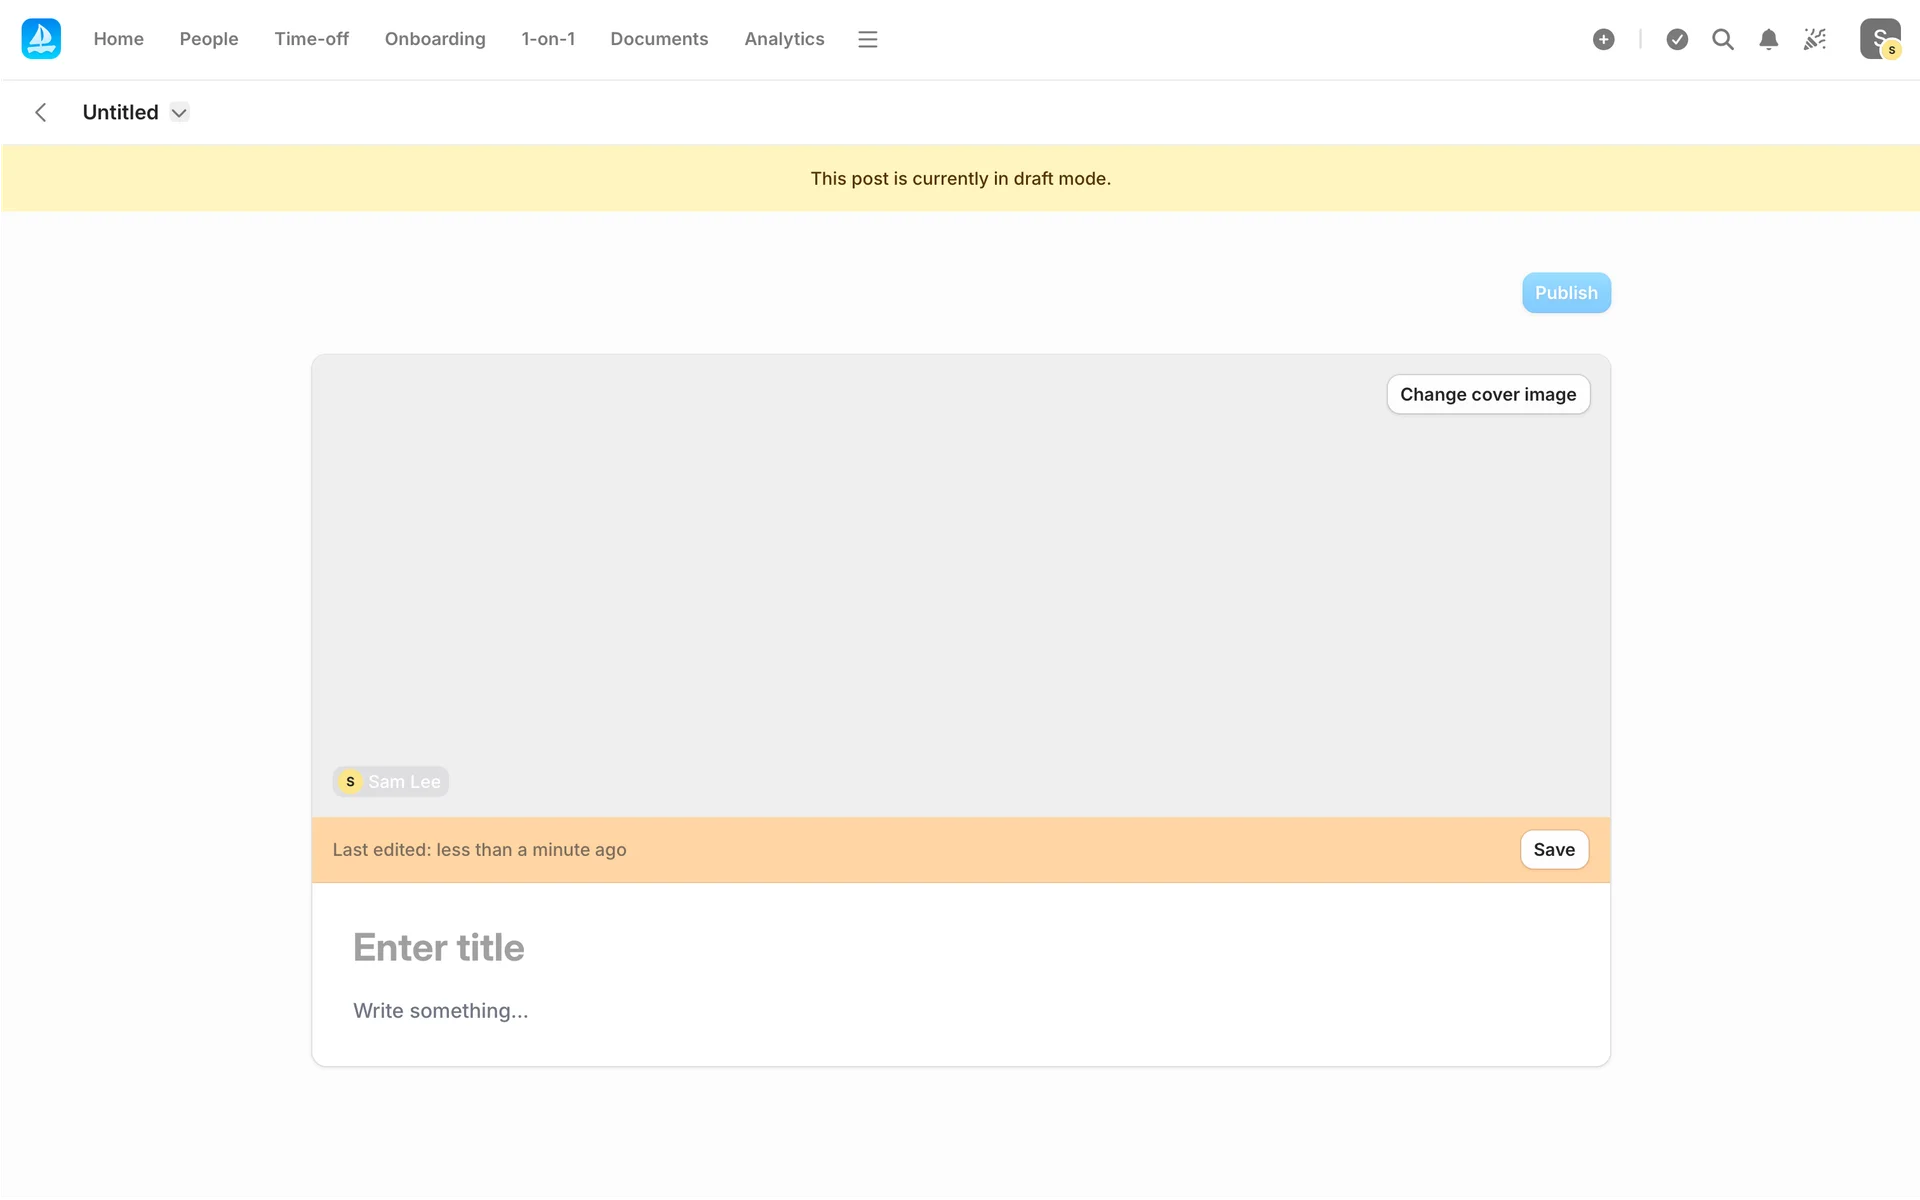Click the sailboat app logo
1920x1200 pixels.
tap(41, 39)
